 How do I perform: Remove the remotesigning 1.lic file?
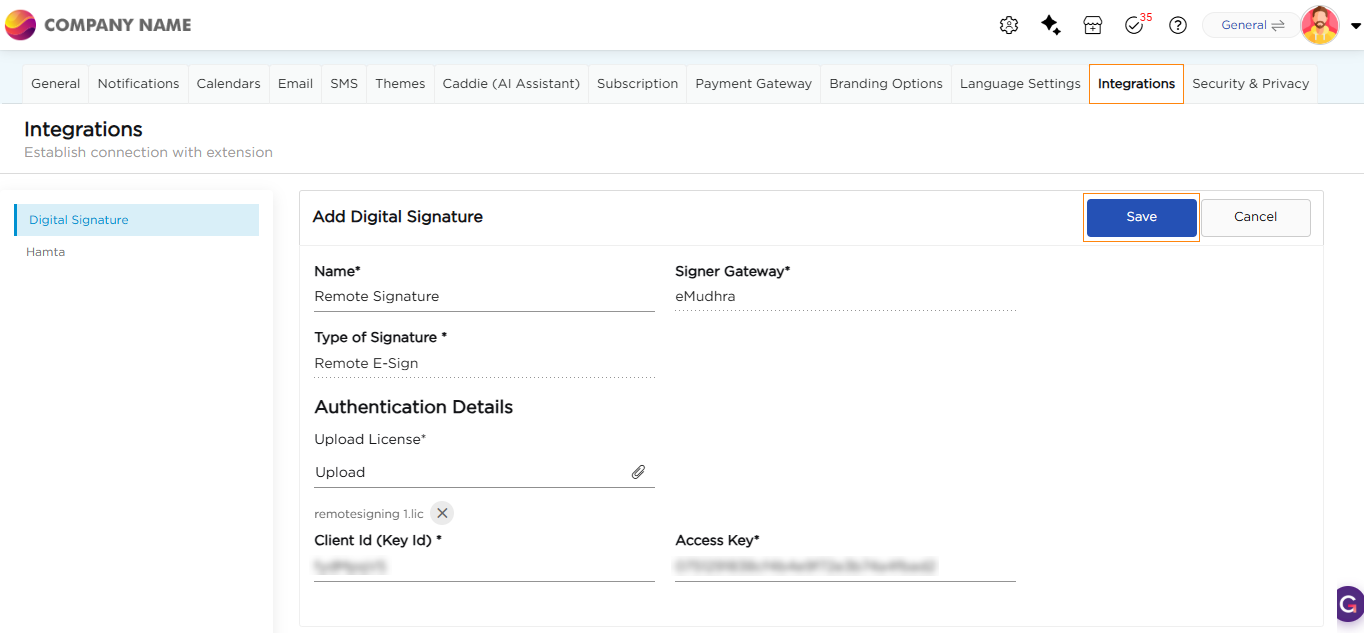click(442, 513)
